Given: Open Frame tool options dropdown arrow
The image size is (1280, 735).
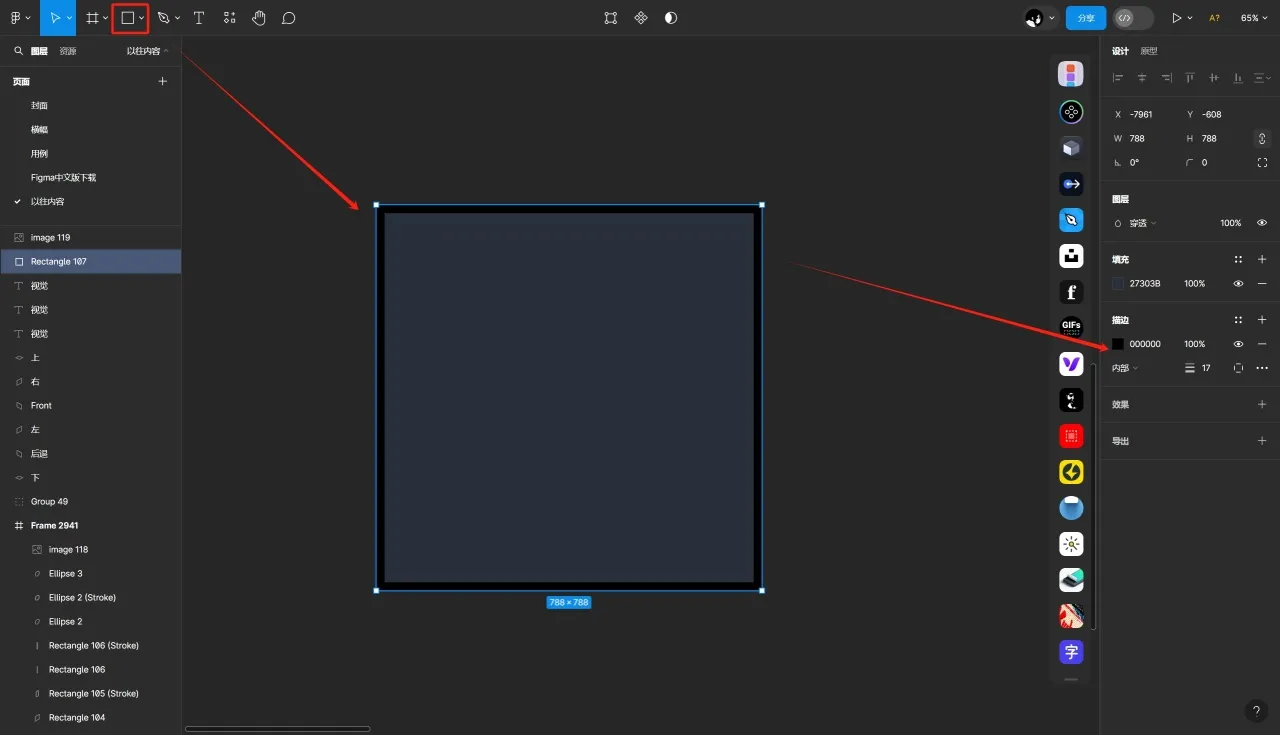Looking at the screenshot, I should coord(106,18).
